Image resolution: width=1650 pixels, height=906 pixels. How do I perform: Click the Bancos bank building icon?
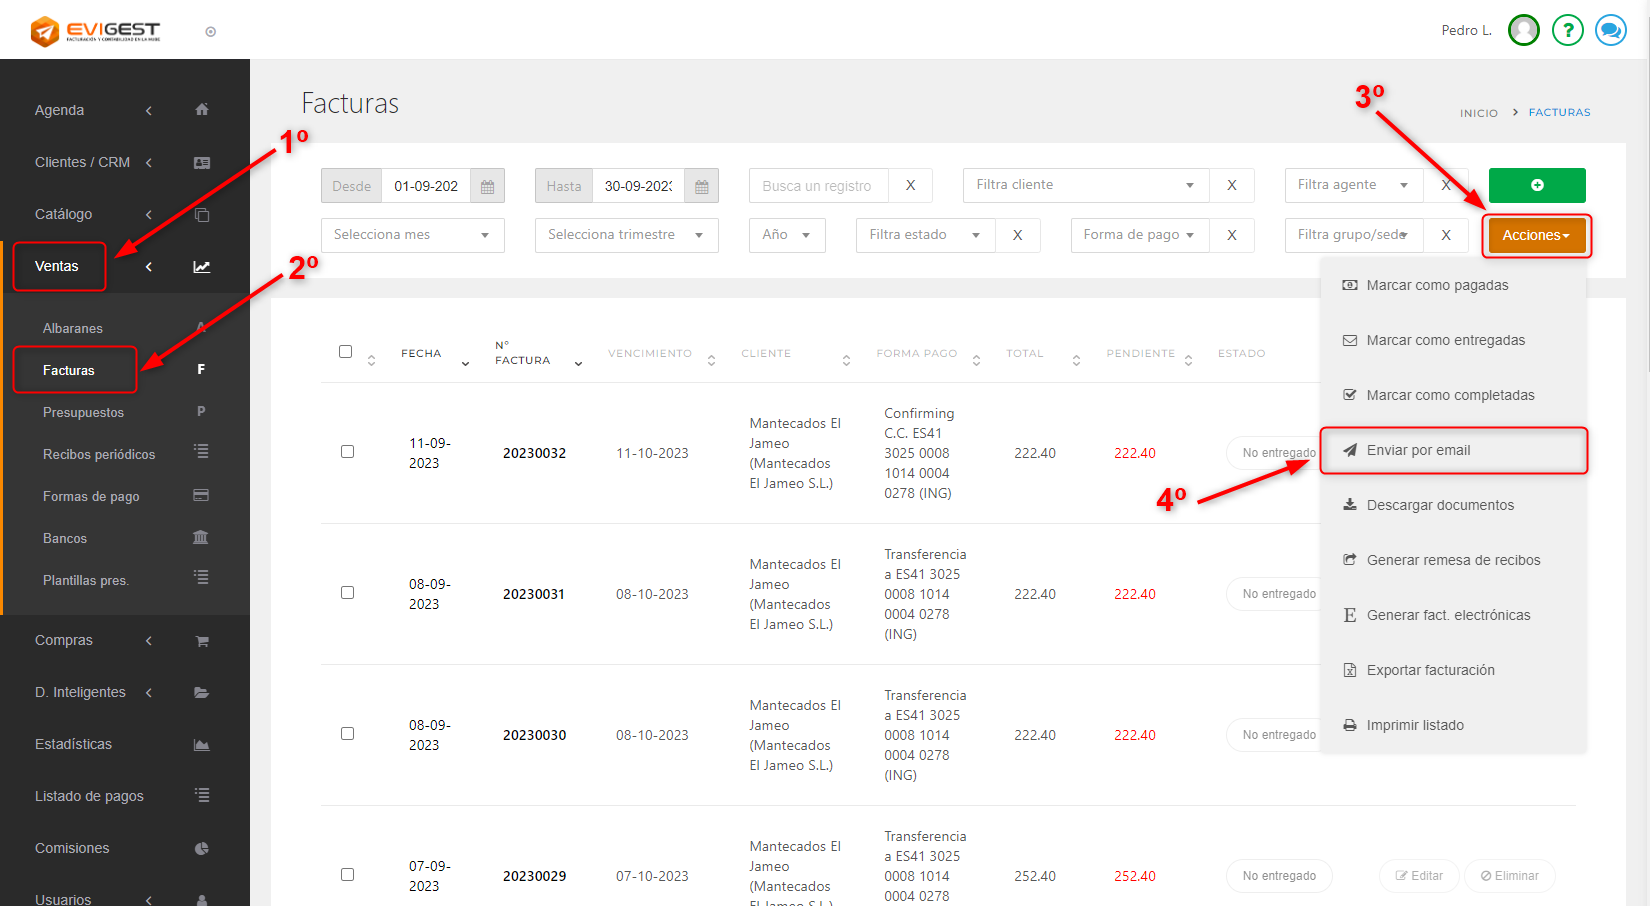(200, 538)
